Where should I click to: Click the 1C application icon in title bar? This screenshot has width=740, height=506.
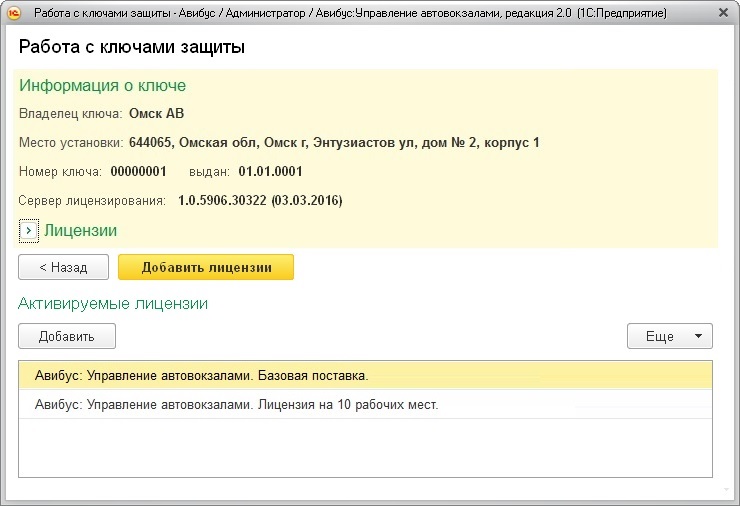(15, 15)
